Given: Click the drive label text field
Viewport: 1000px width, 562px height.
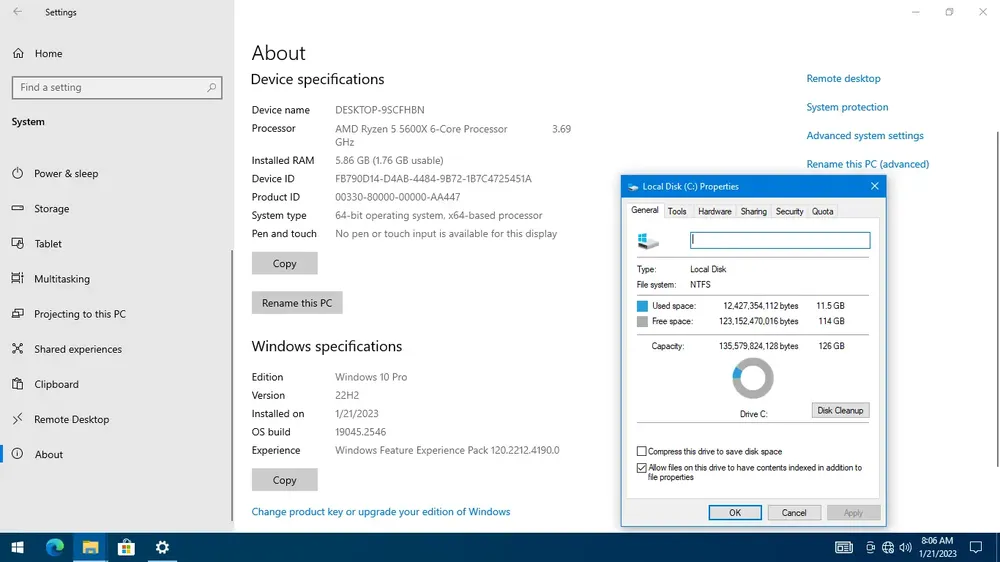Looking at the screenshot, I should (780, 240).
